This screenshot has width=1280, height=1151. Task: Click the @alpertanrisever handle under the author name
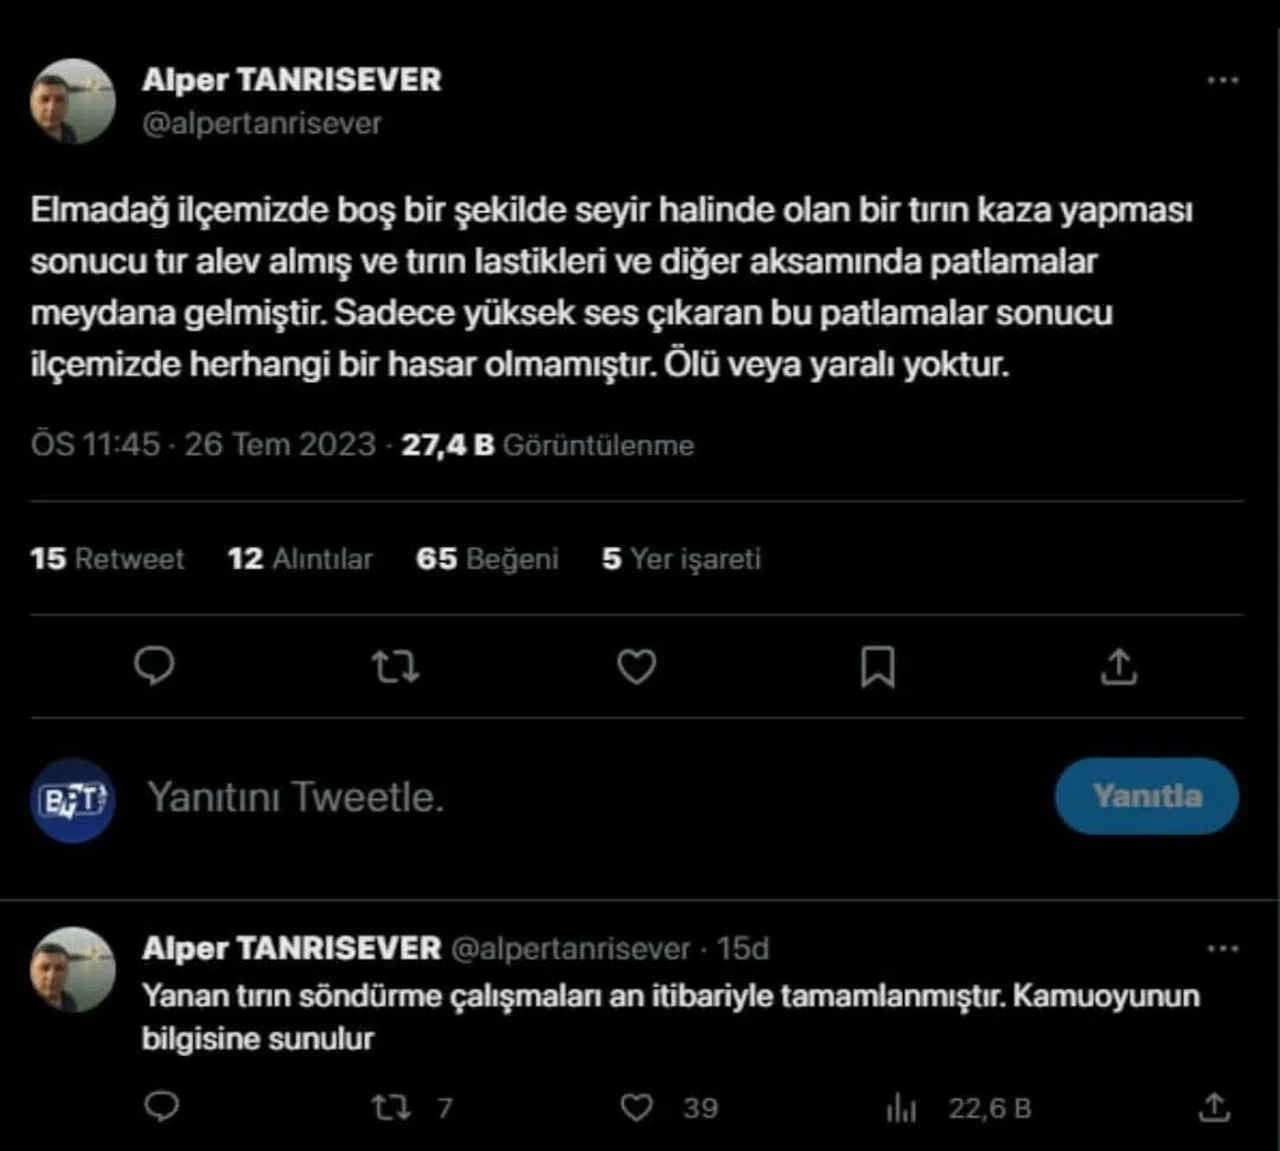[x=262, y=123]
